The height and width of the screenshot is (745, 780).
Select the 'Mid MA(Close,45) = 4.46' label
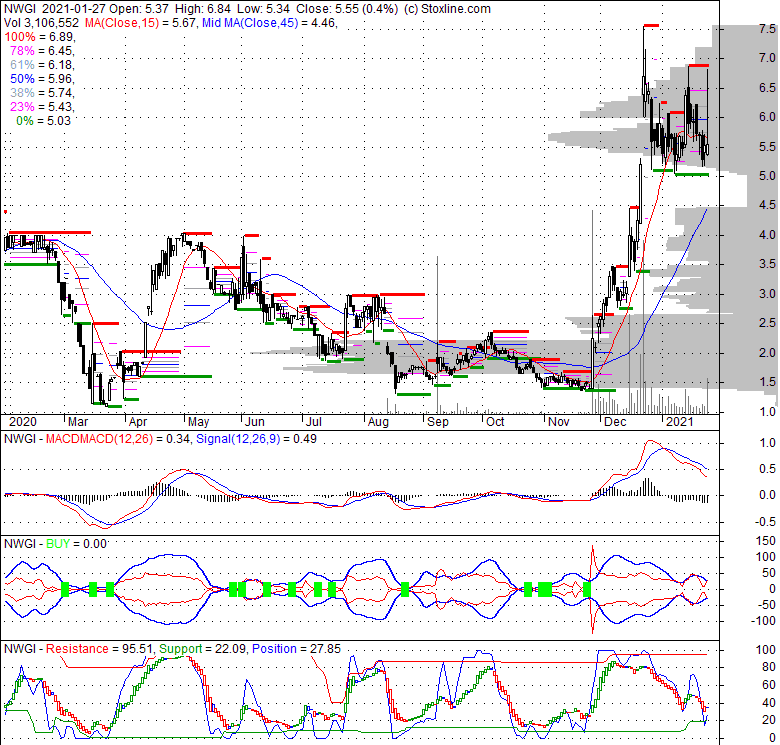click(x=269, y=23)
